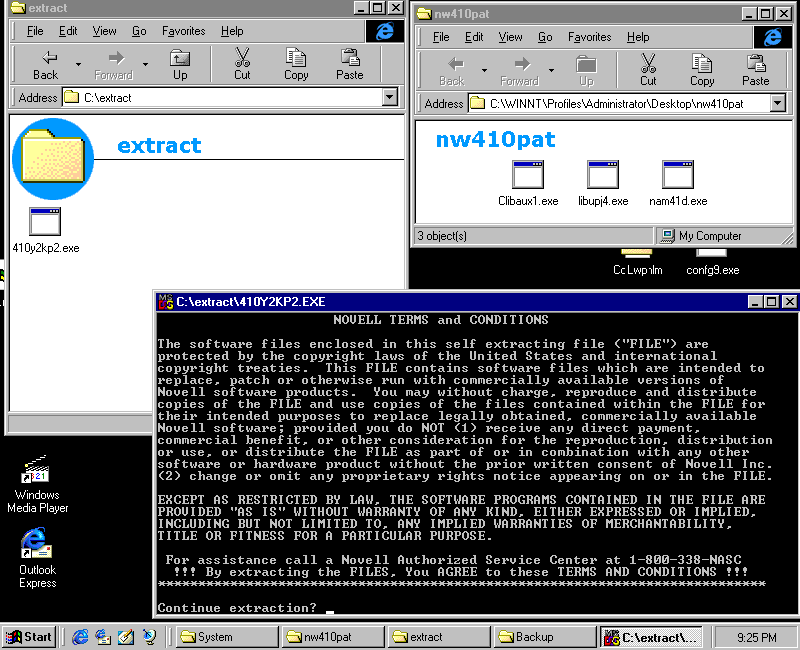The height and width of the screenshot is (650, 800).
Task: Switch to System taskbar button
Action: (x=228, y=637)
